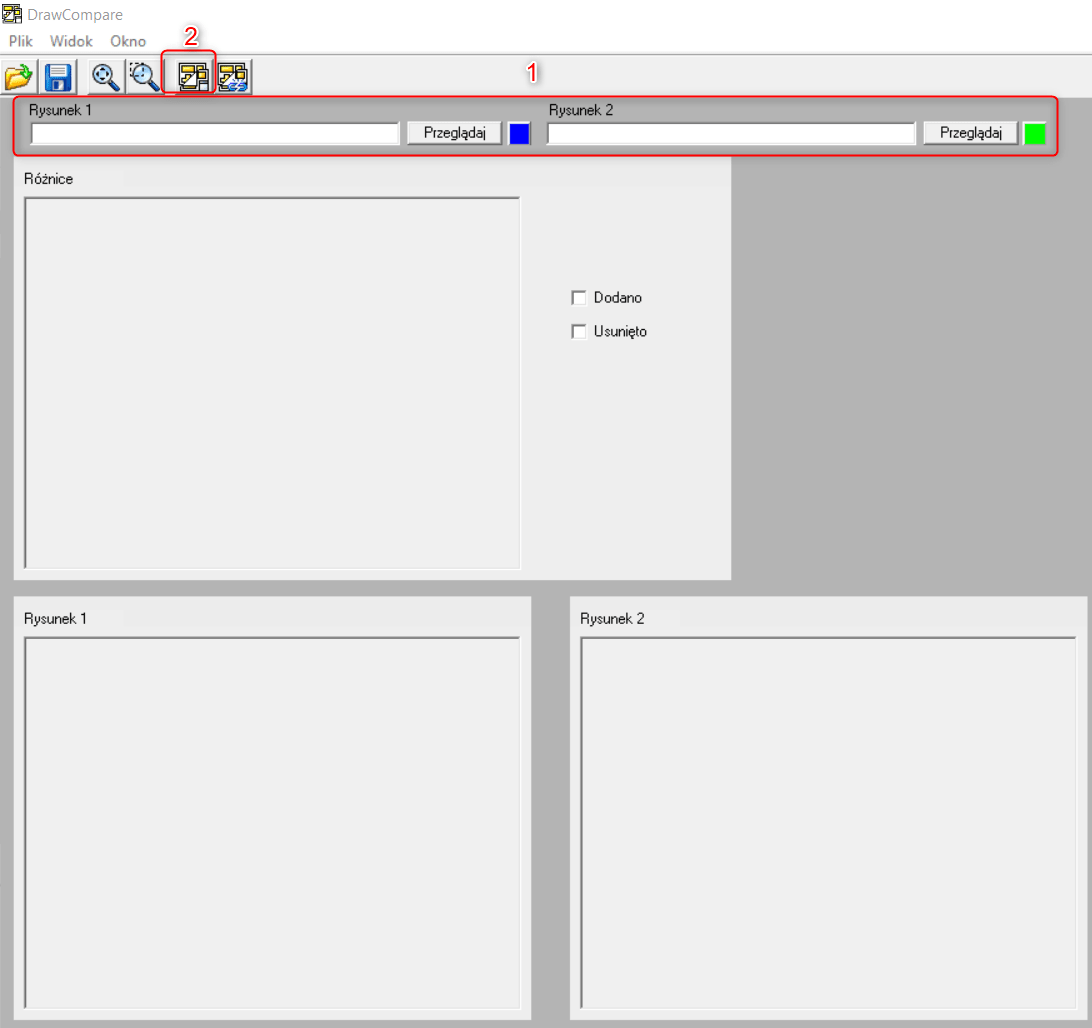
Task: Enable the Dodano checkbox
Action: [579, 298]
